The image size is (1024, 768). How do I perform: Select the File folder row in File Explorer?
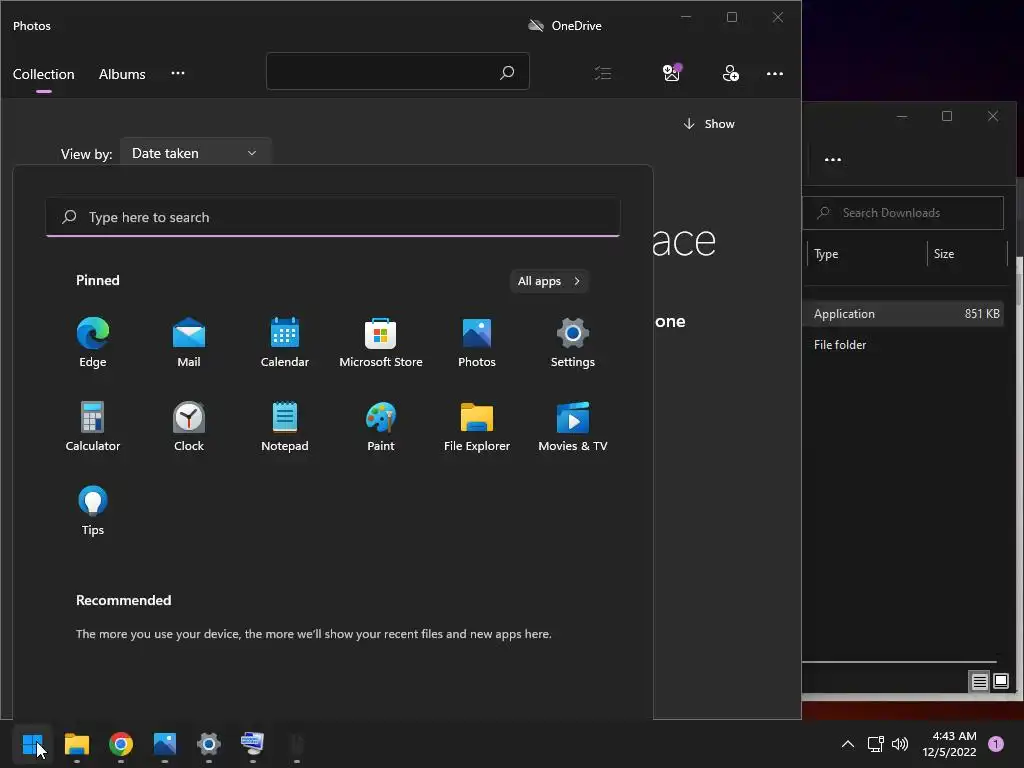click(x=903, y=345)
